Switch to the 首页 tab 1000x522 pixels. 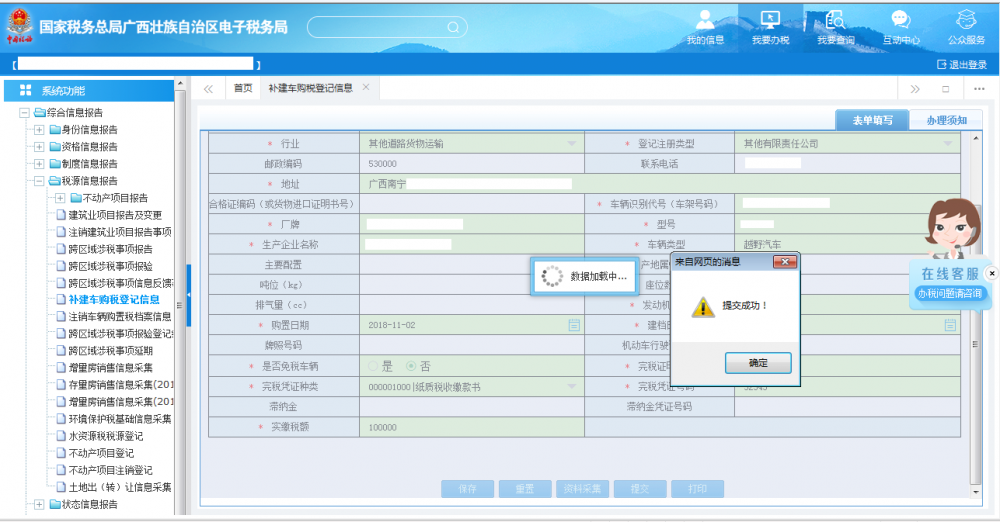click(x=243, y=88)
